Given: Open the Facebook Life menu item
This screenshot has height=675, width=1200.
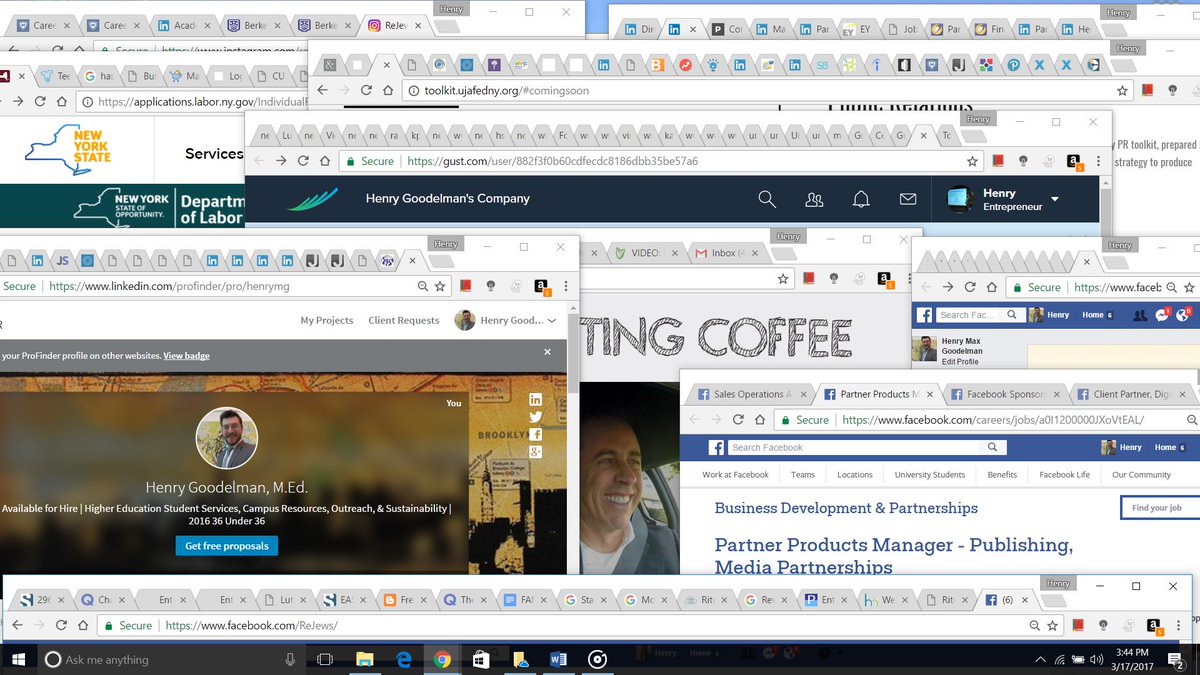Looking at the screenshot, I should coord(1064,475).
